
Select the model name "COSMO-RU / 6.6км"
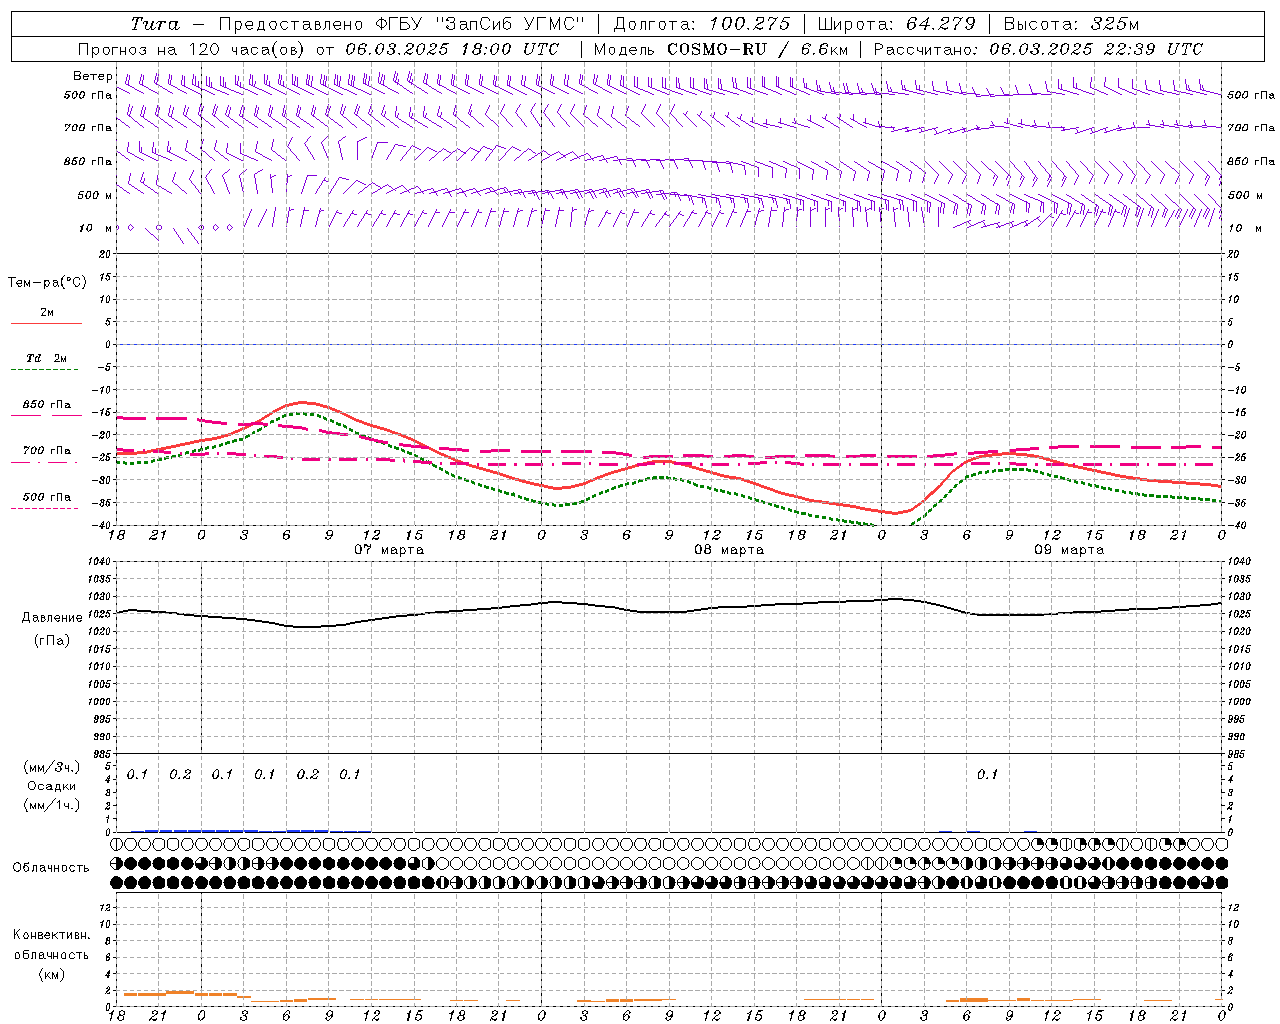coord(757,49)
